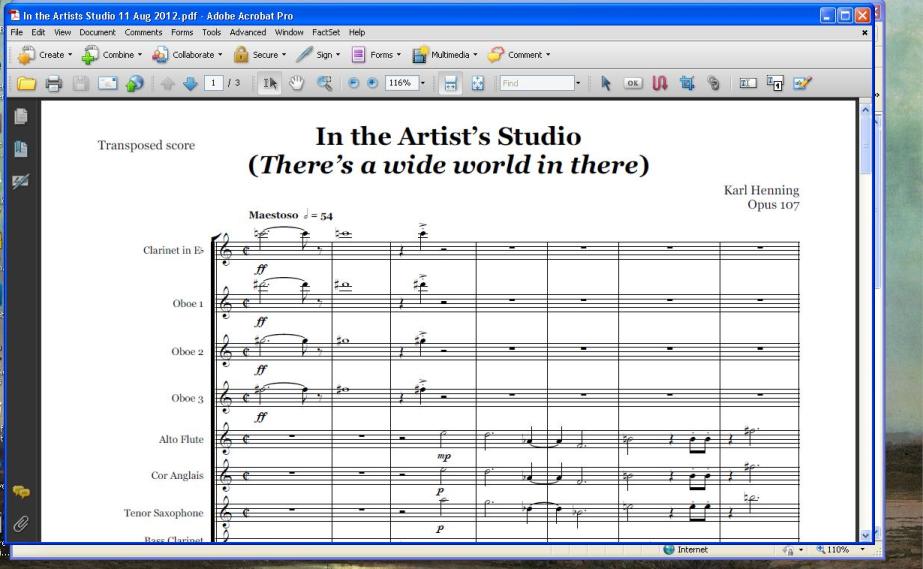The width and height of the screenshot is (923, 569).
Task: Open the Collaborate task dropdown
Action: [x=187, y=55]
